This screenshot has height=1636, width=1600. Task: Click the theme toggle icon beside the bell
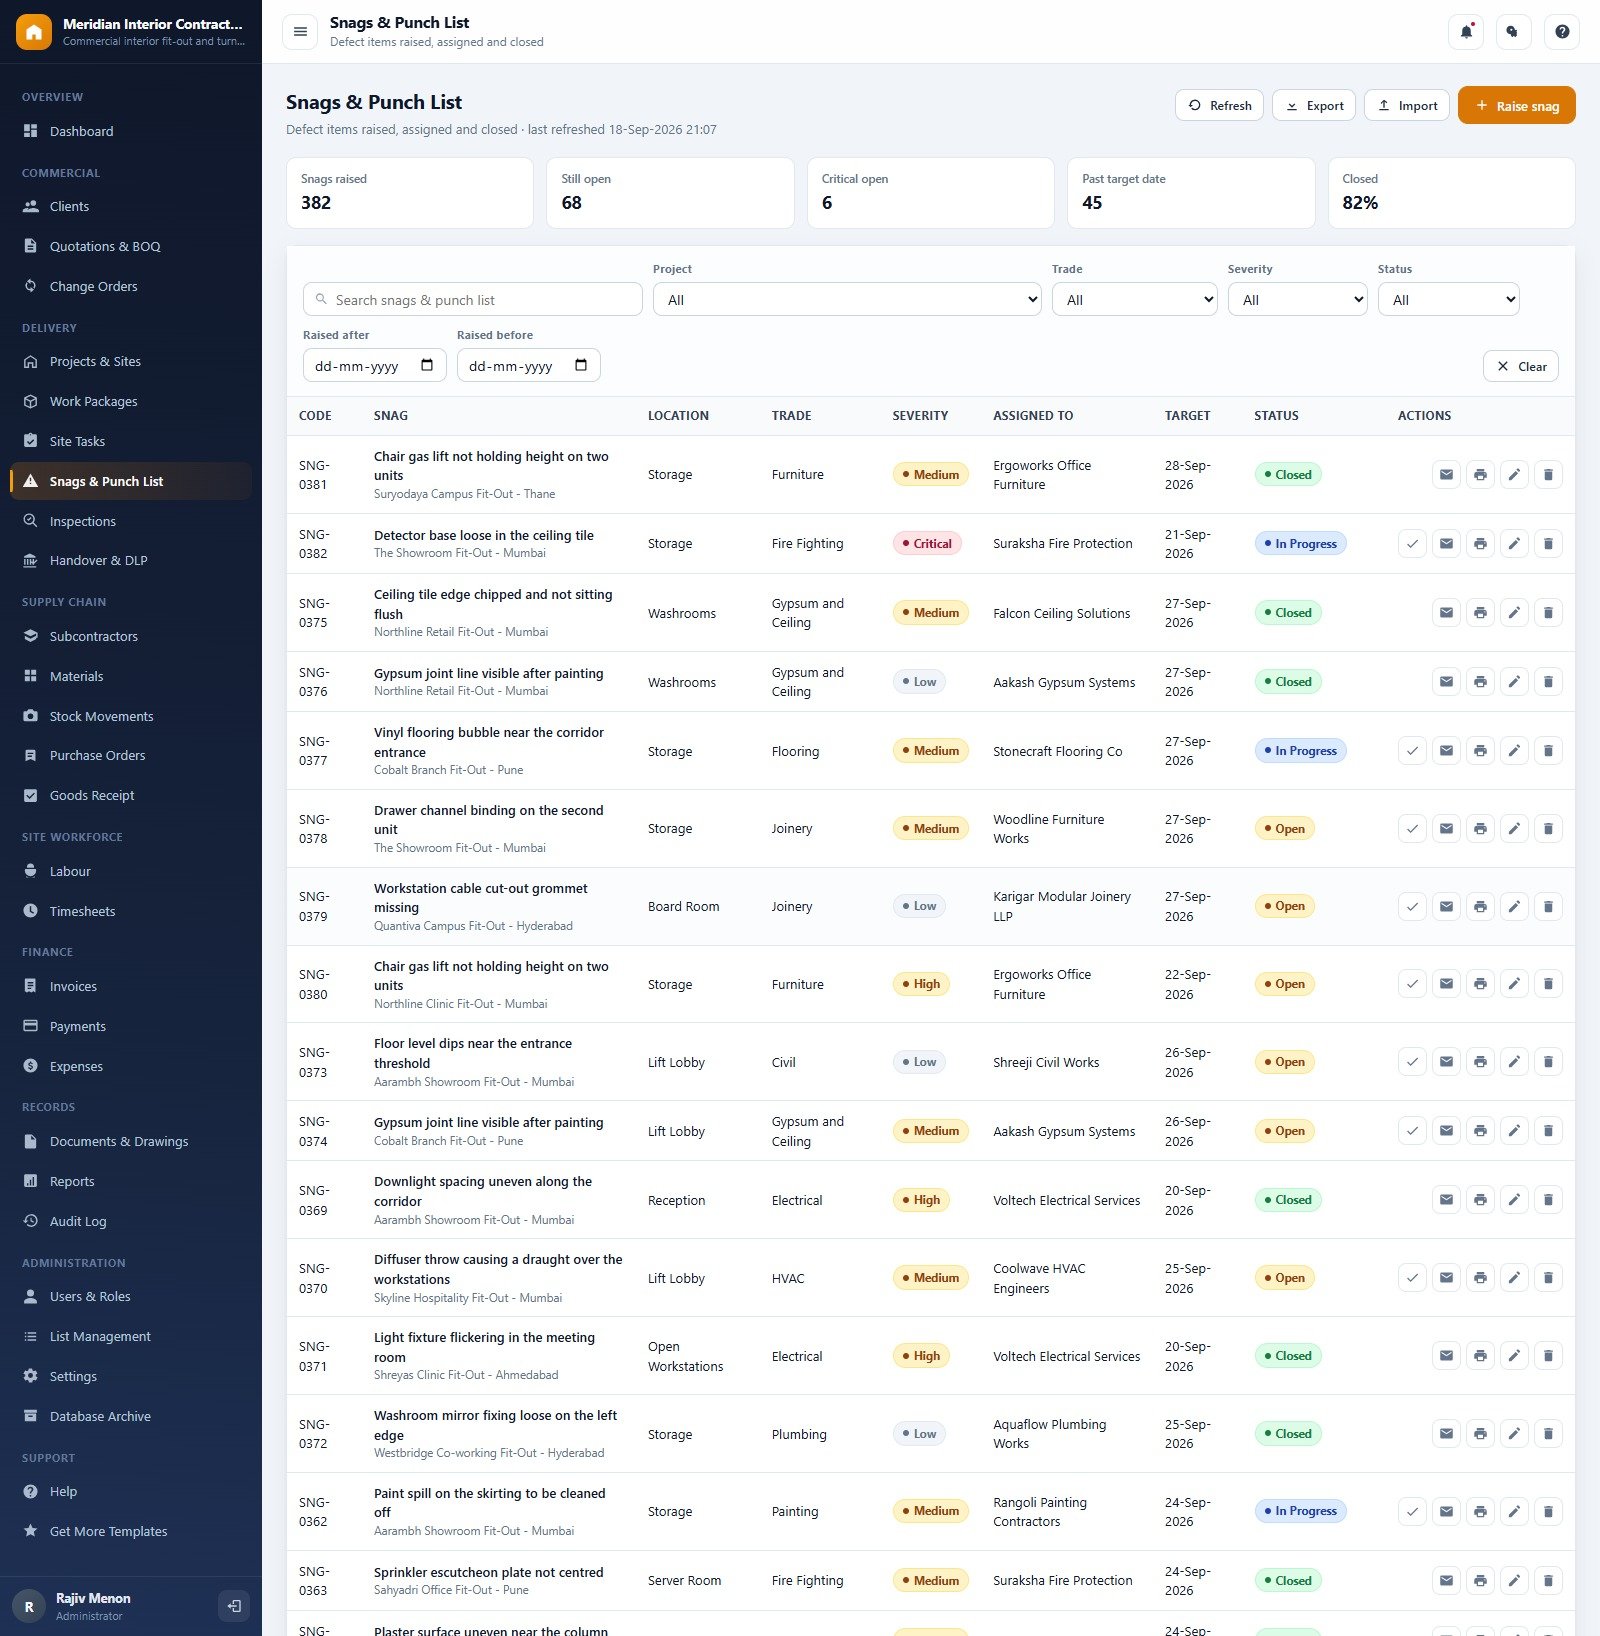[1514, 32]
